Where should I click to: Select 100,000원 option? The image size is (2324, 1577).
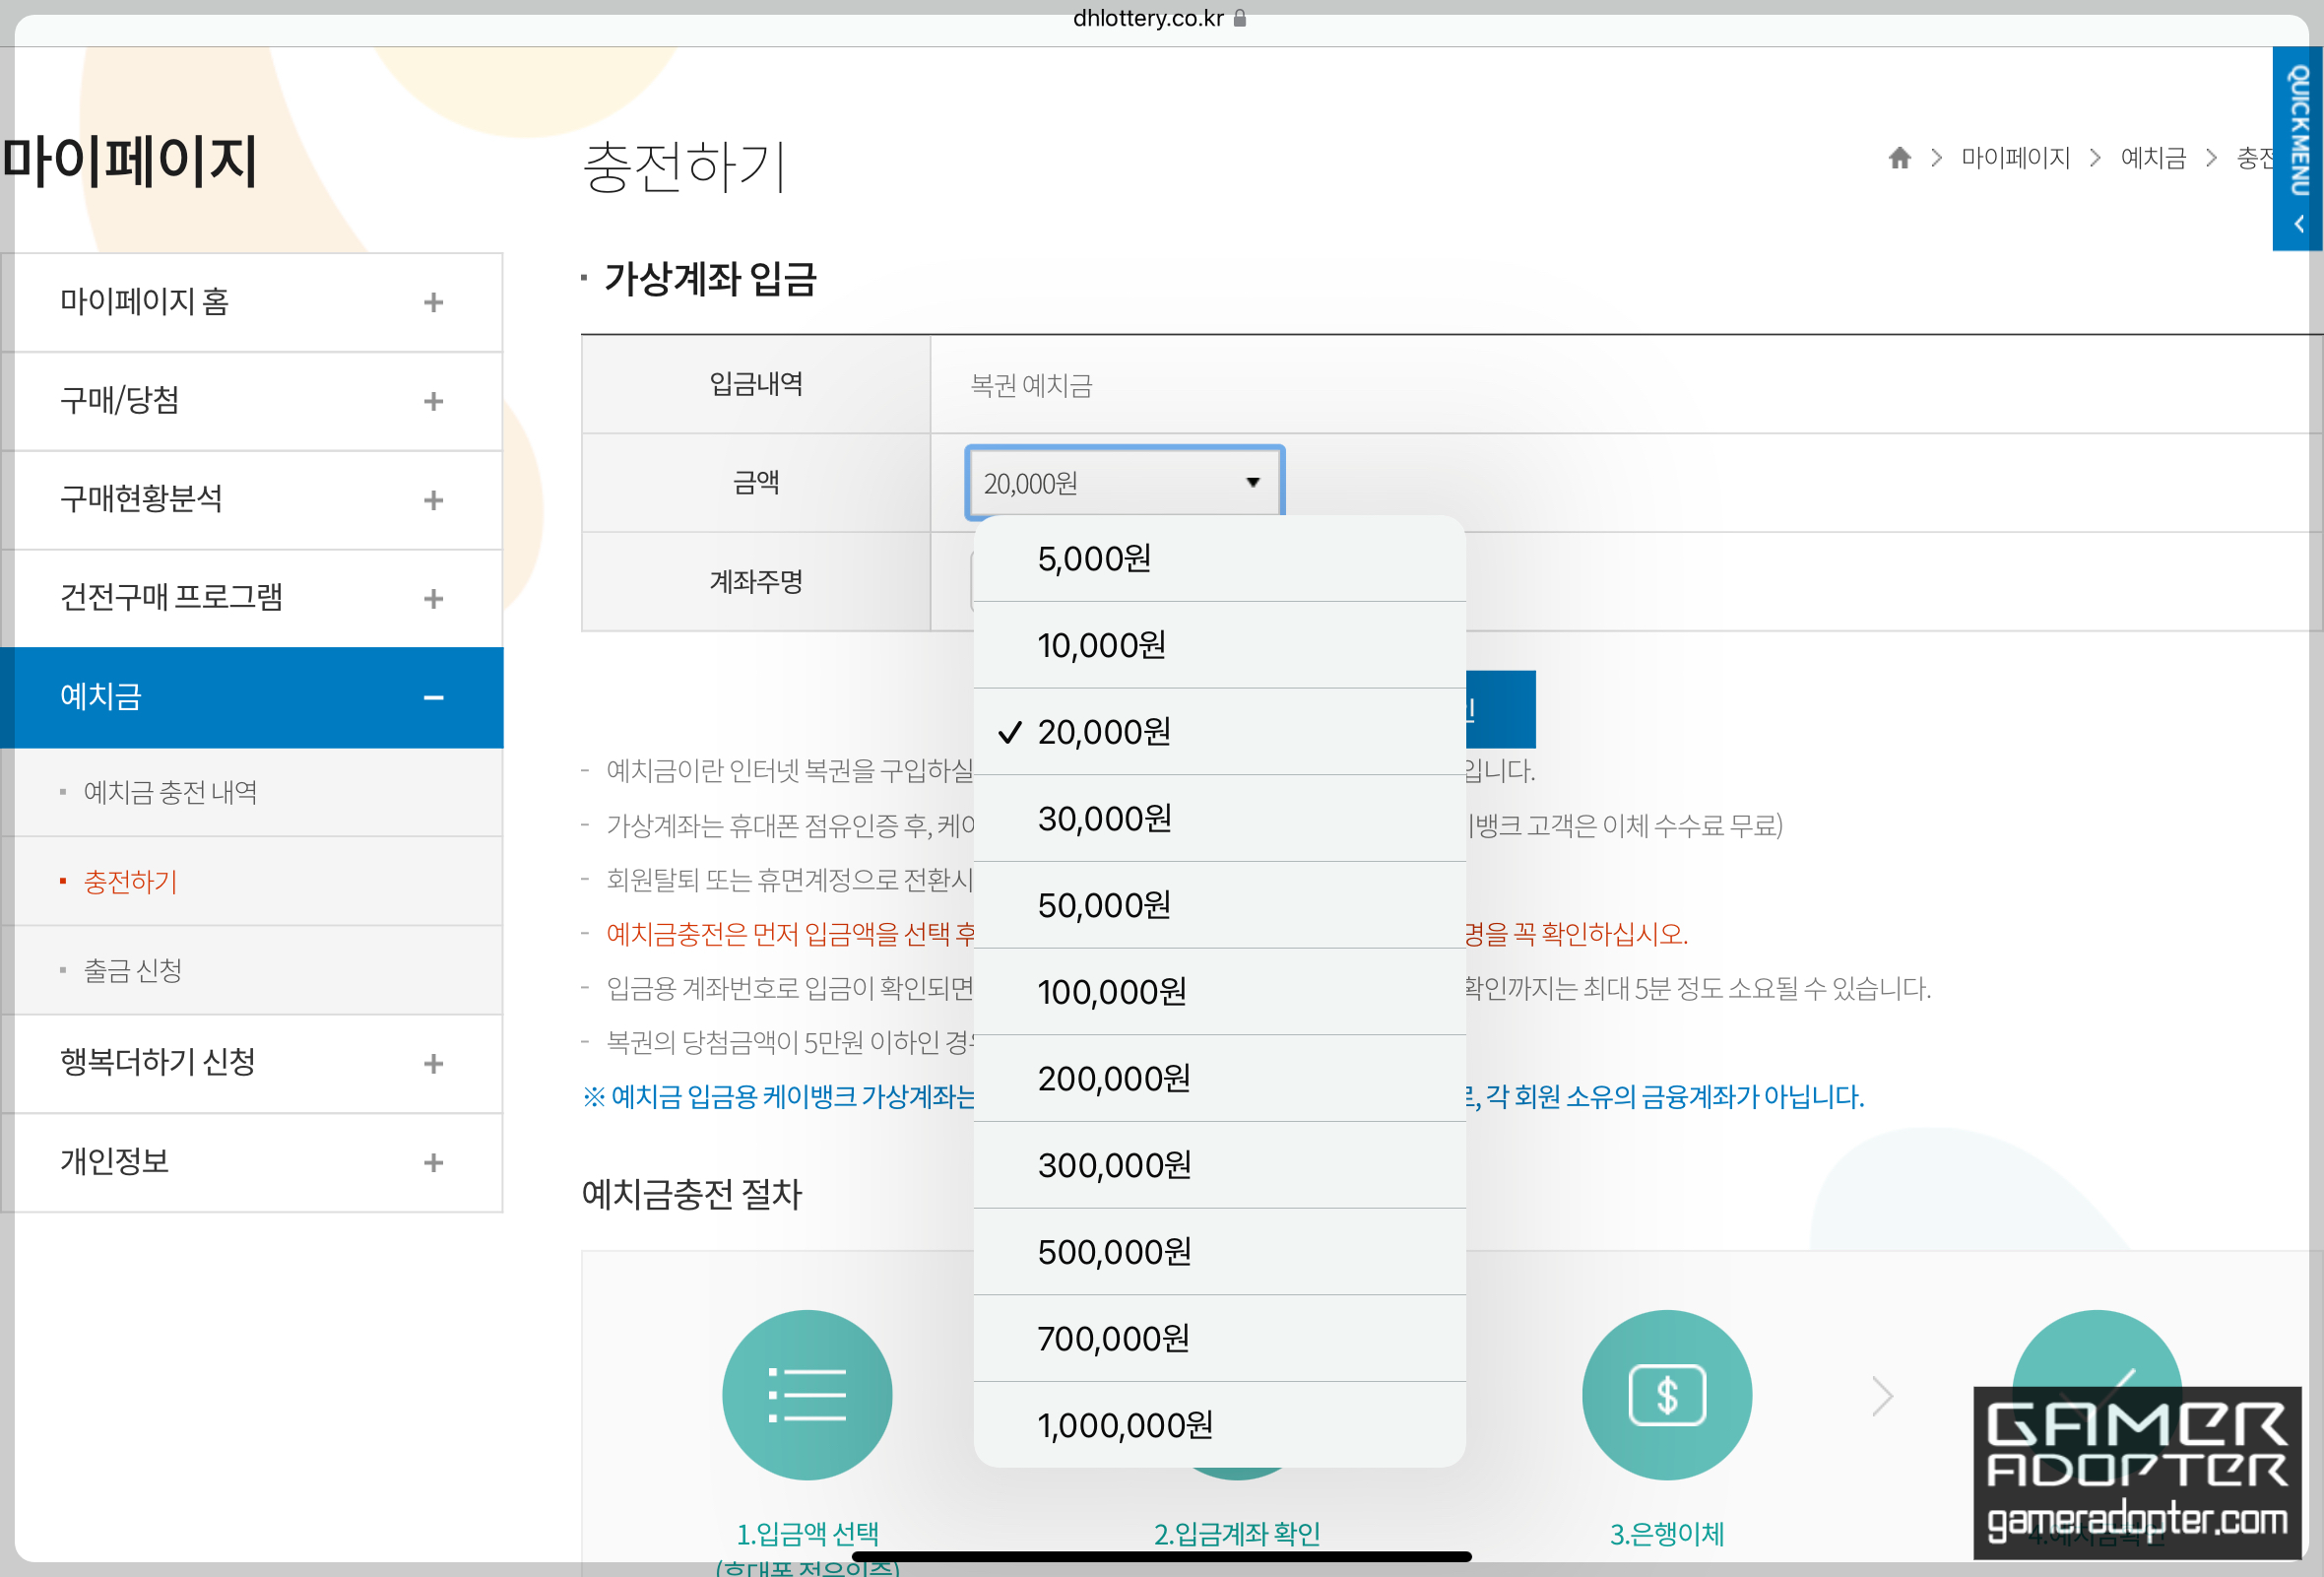[1218, 991]
